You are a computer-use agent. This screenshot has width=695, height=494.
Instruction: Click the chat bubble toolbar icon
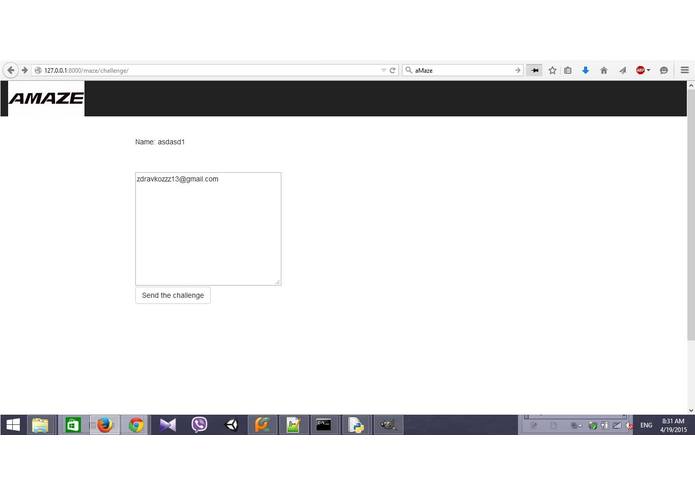(x=664, y=70)
